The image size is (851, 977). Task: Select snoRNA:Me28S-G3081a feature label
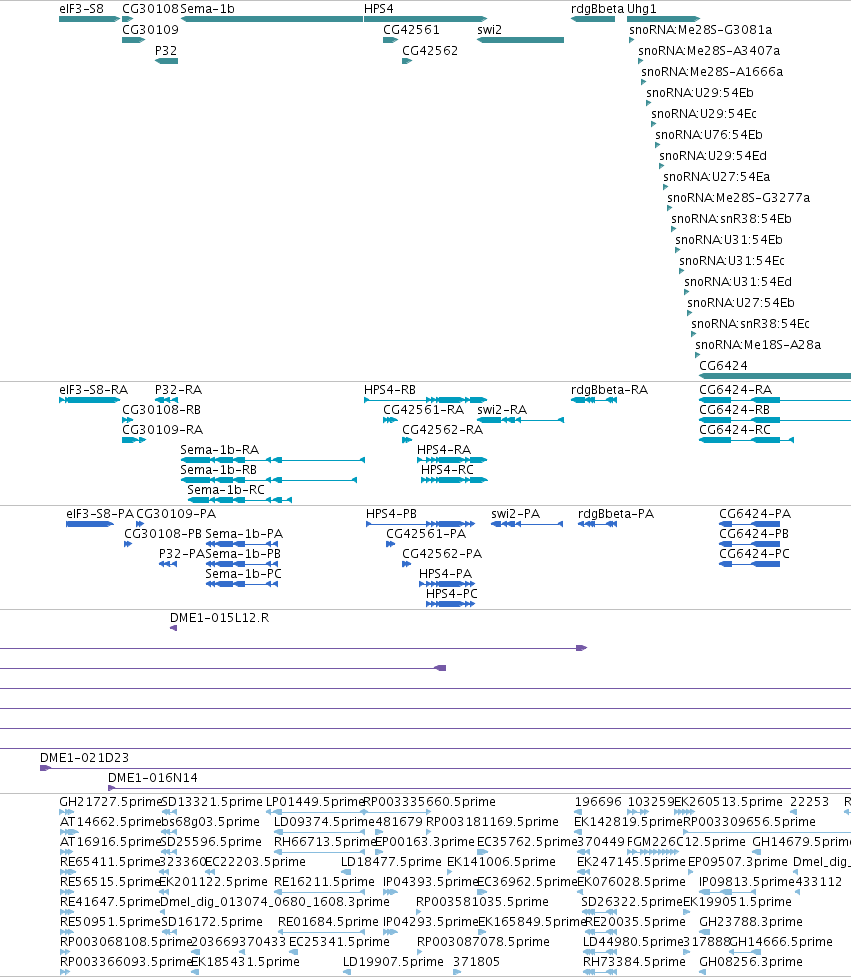[x=700, y=30]
